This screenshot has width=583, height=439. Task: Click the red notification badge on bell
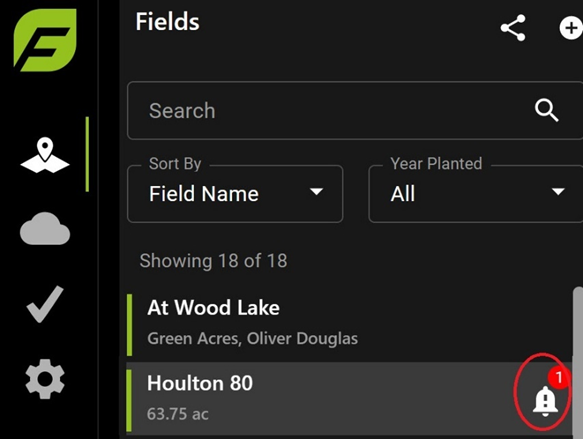(558, 378)
